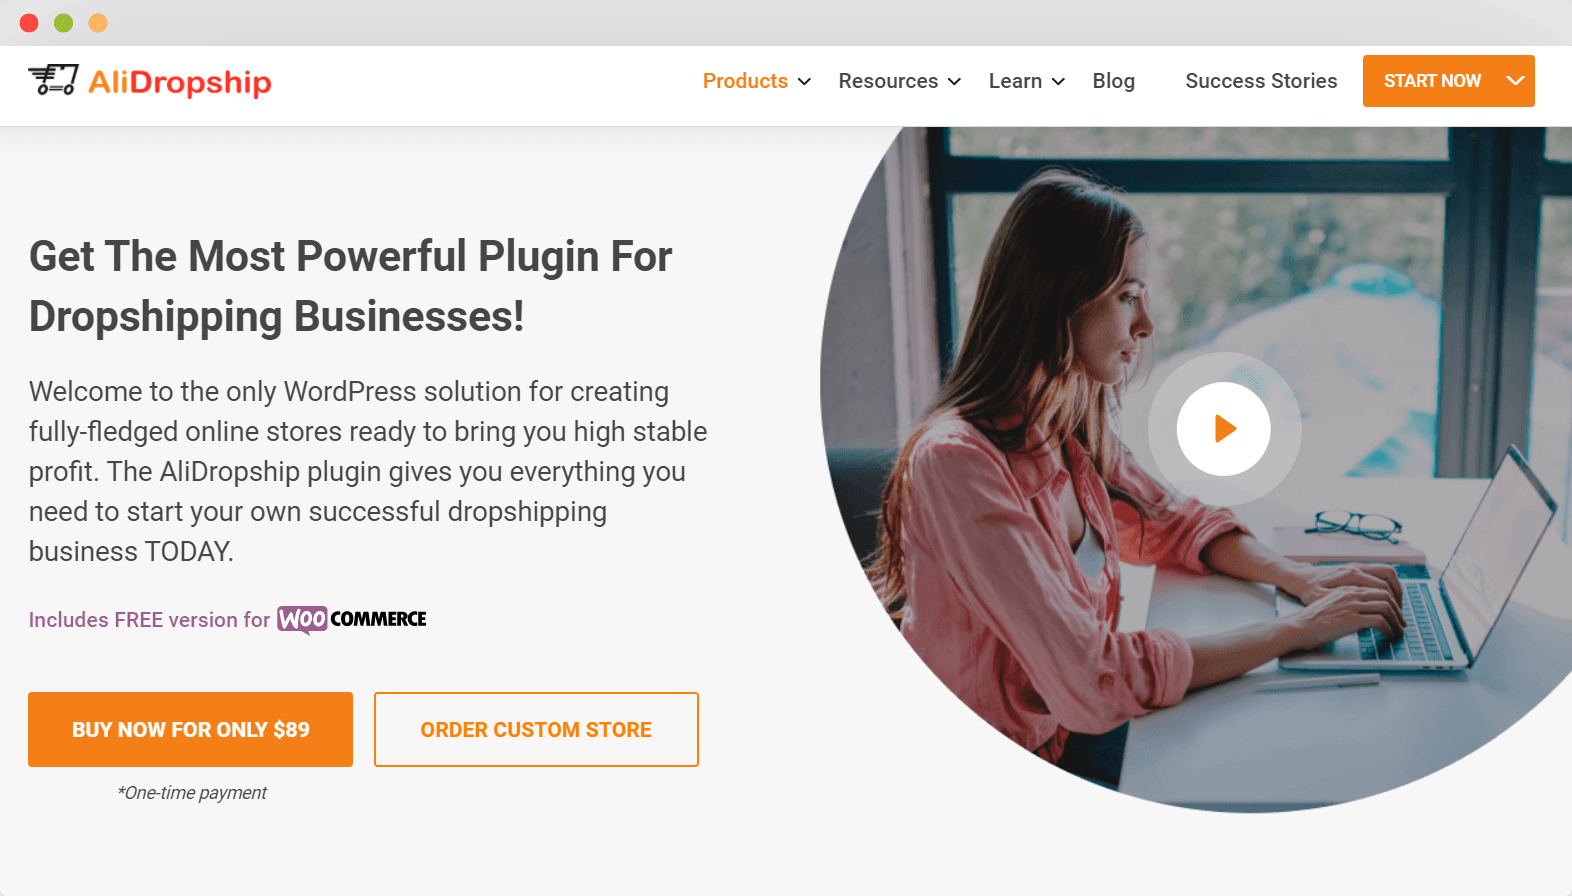Click the AliDropship brand name
Screen dimensions: 1572x896
coord(180,82)
